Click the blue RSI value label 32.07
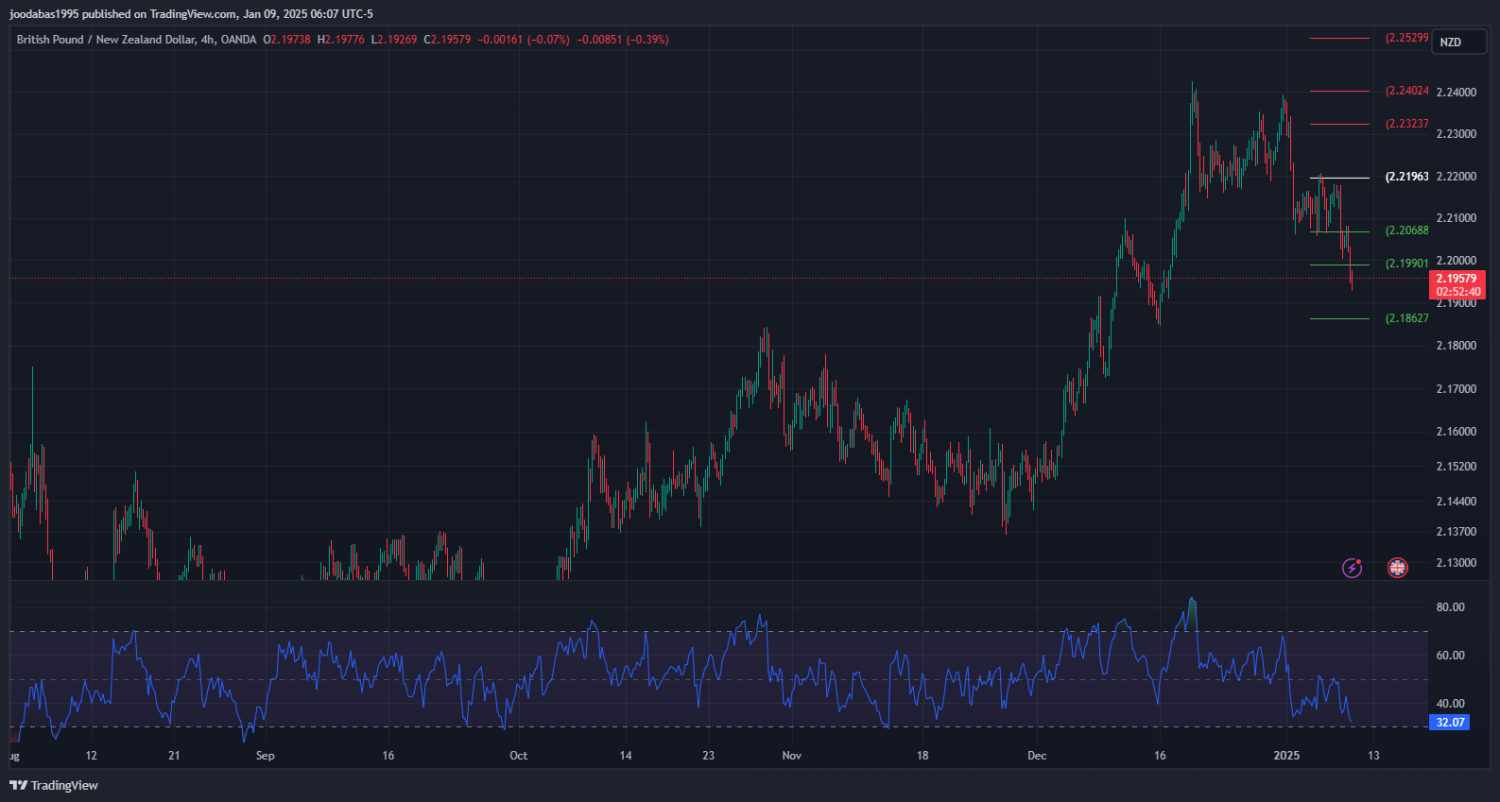 [x=1450, y=721]
